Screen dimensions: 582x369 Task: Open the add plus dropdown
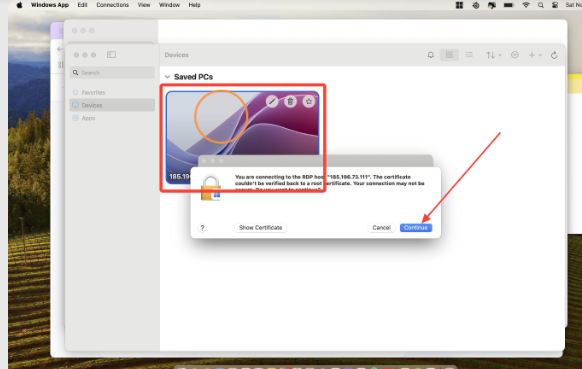535,55
